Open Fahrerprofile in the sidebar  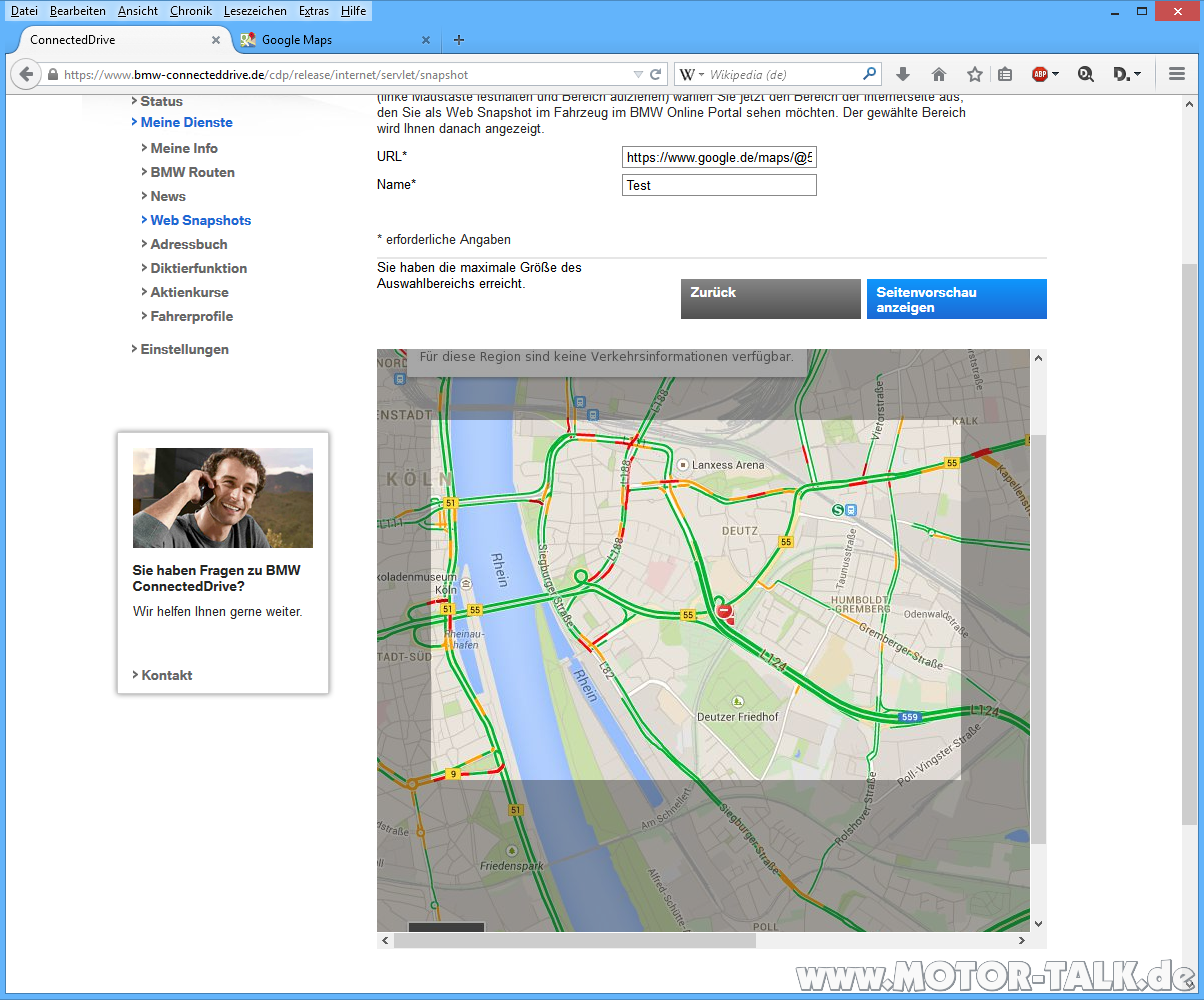click(191, 316)
